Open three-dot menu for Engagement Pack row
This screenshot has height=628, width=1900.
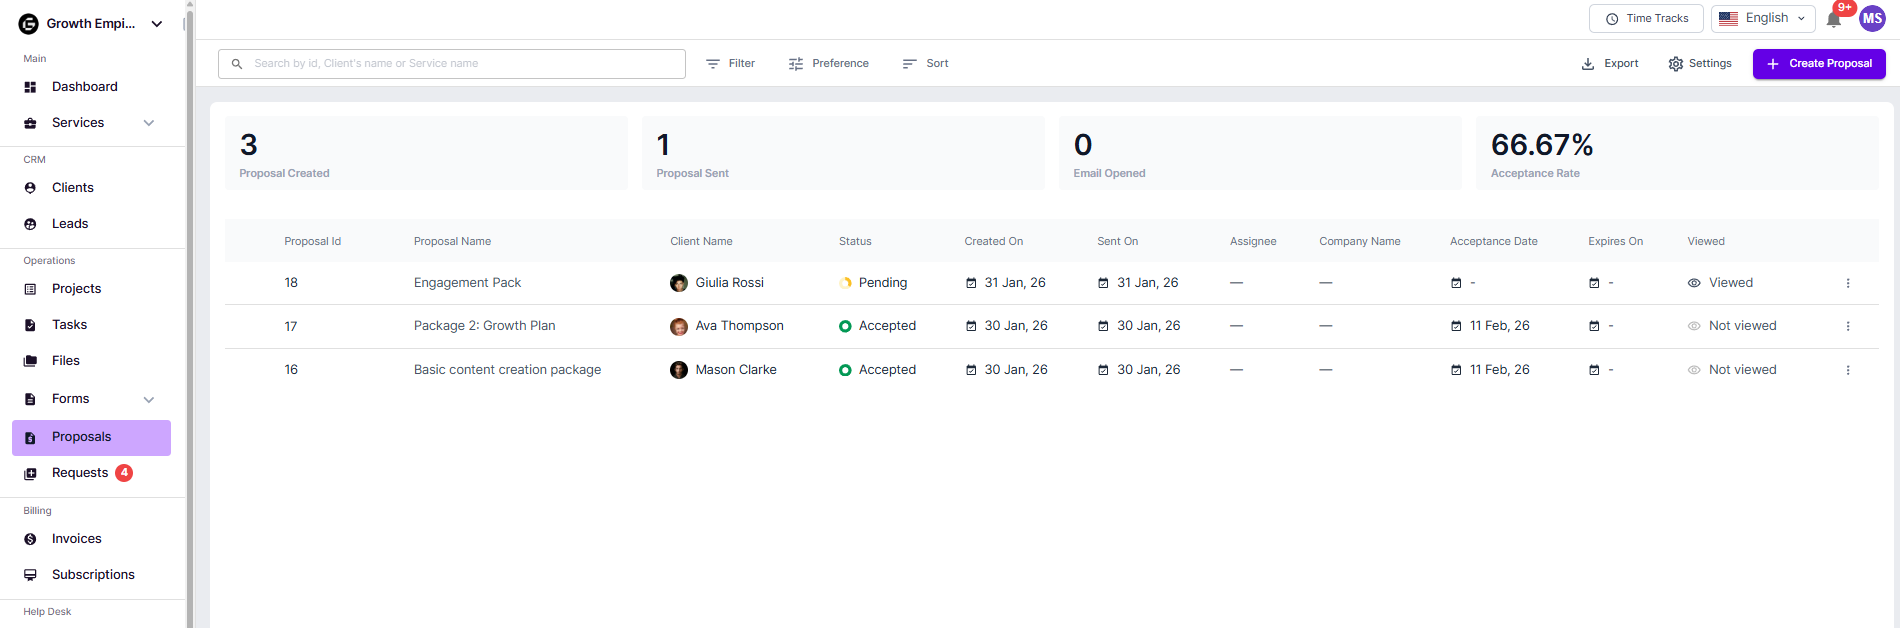[x=1847, y=283]
